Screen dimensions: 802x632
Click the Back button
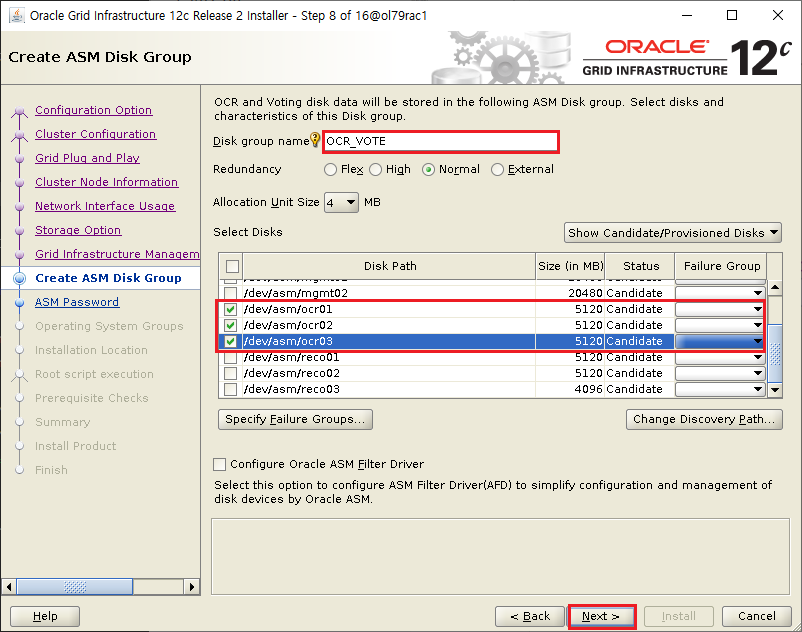click(x=530, y=616)
